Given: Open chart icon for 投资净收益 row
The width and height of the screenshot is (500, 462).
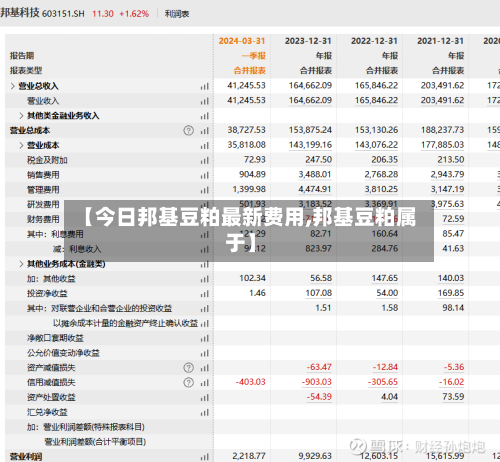Looking at the screenshot, I should pos(205,294).
